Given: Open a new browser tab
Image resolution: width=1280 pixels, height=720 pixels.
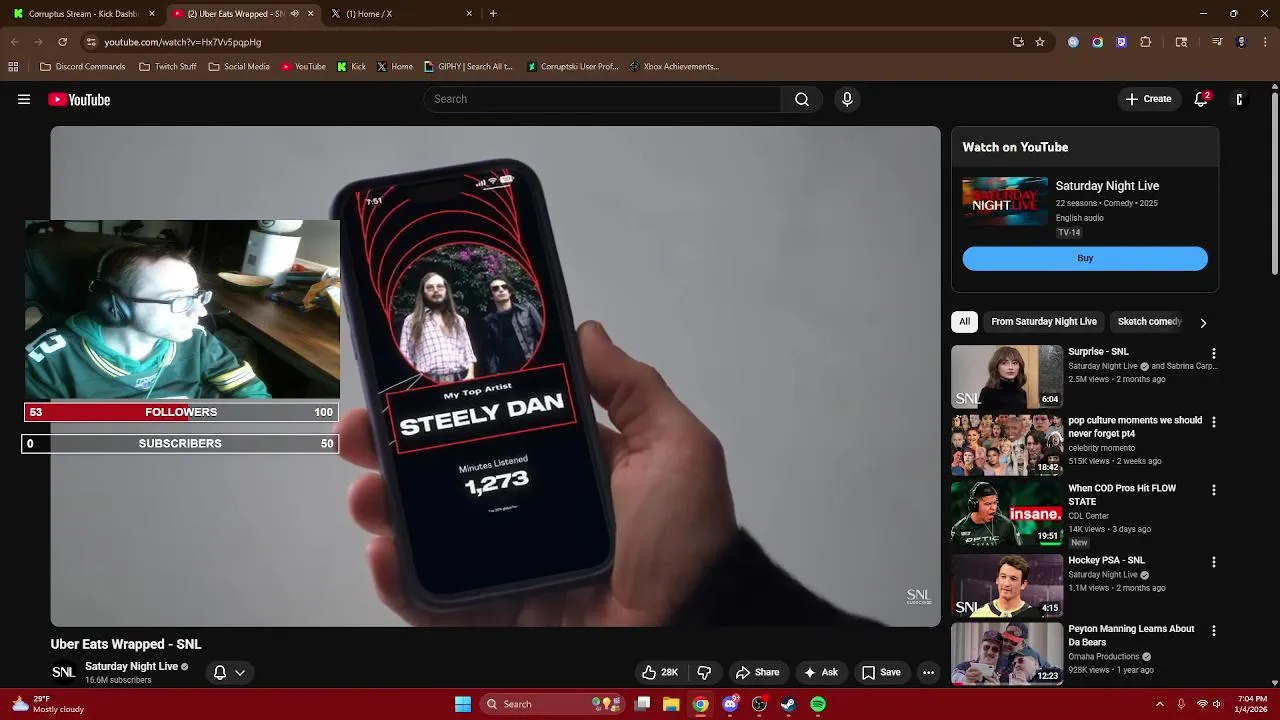Looking at the screenshot, I should click(493, 14).
